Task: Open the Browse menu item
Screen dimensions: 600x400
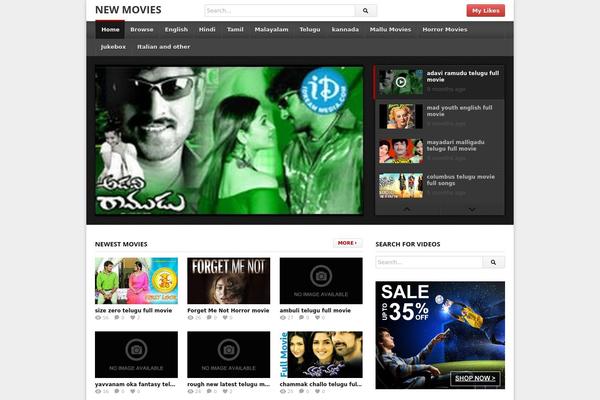Action: (x=142, y=30)
